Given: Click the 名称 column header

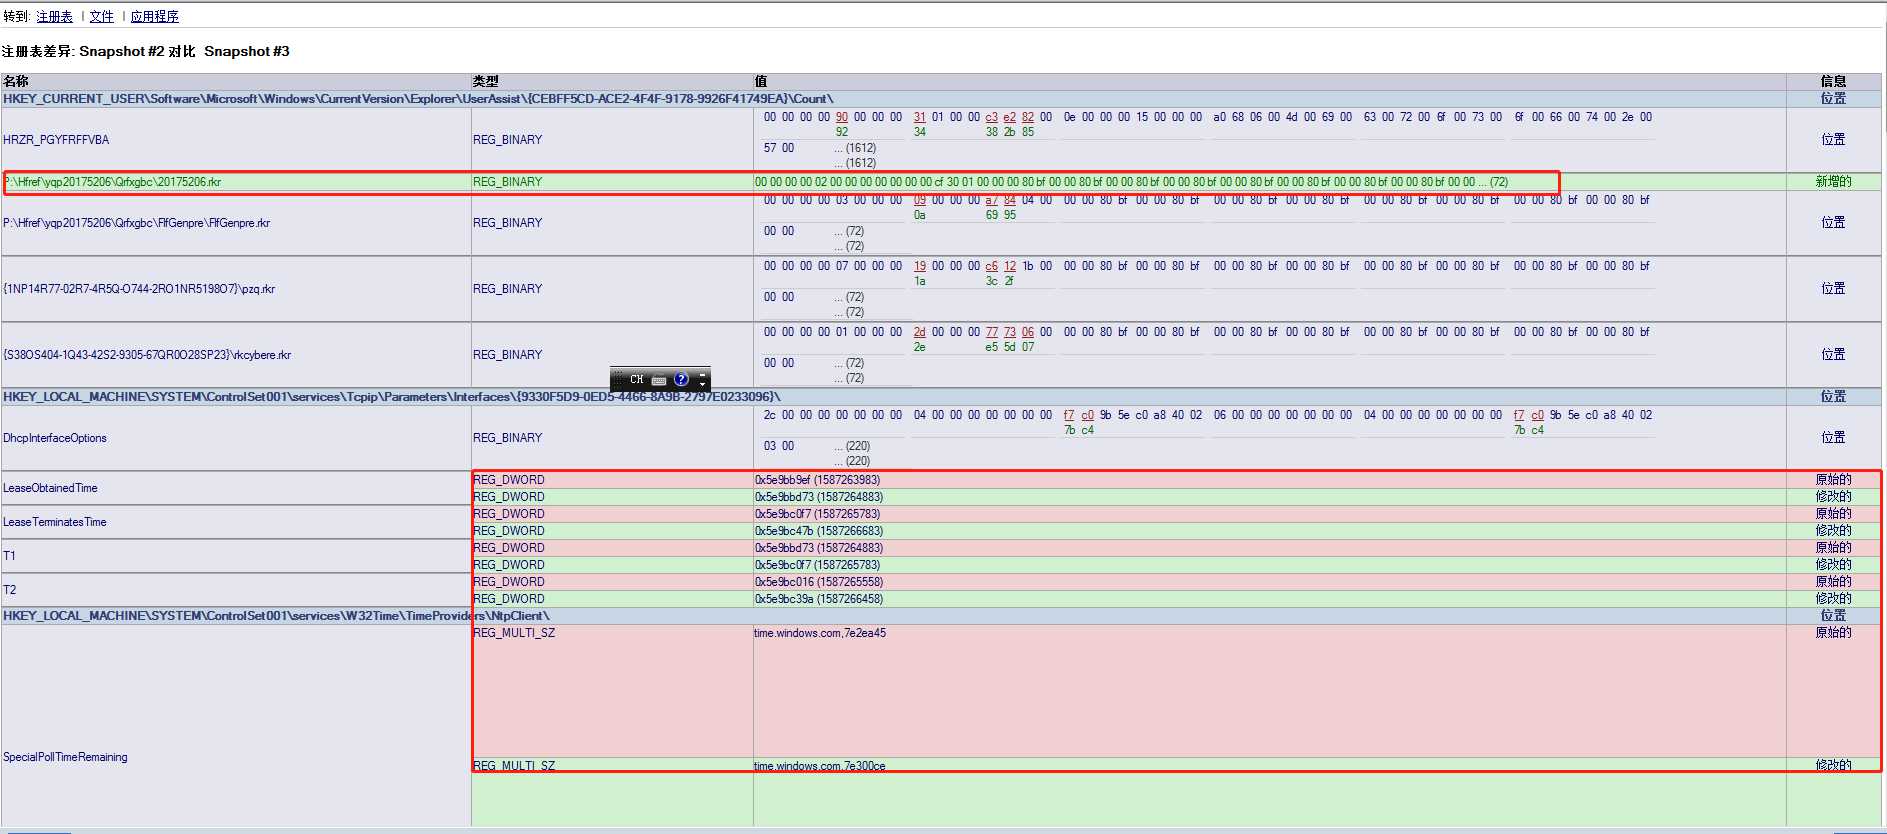Looking at the screenshot, I should [x=16, y=81].
